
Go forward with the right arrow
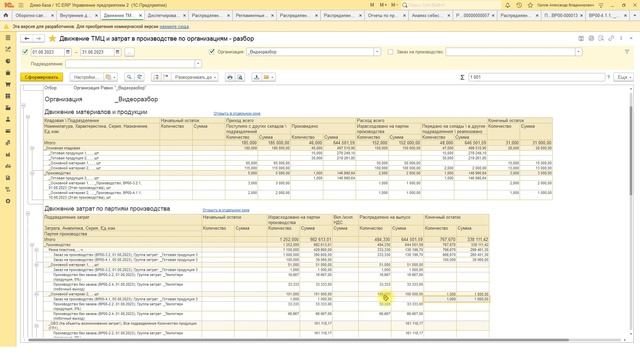[38, 38]
